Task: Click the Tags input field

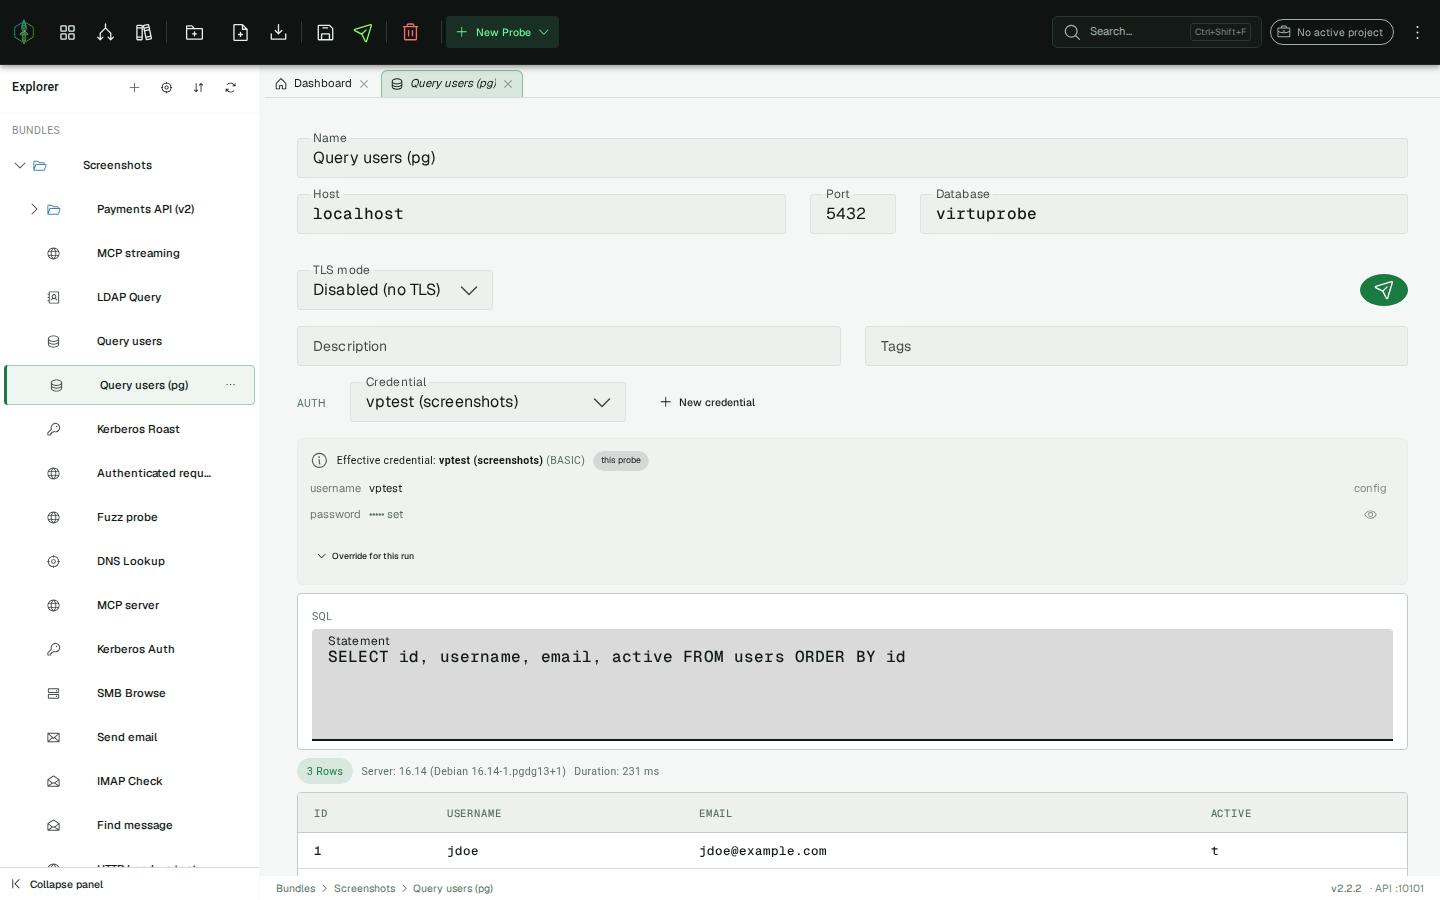Action: (1136, 346)
